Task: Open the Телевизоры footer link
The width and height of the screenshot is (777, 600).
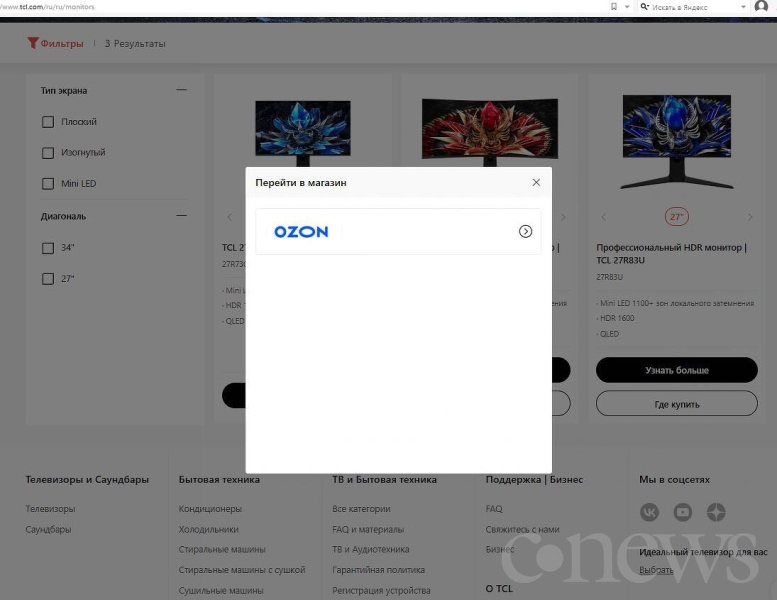Action: pyautogui.click(x=50, y=509)
